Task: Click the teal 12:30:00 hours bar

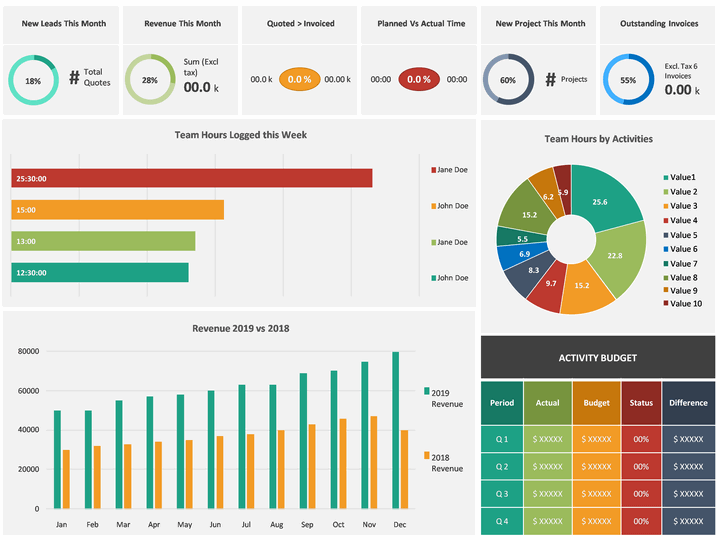Action: tap(100, 272)
